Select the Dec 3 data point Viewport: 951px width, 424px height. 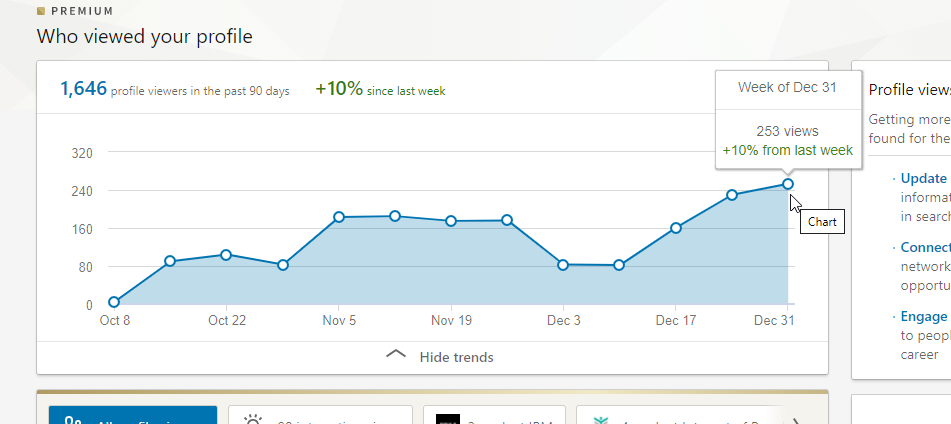tap(563, 265)
